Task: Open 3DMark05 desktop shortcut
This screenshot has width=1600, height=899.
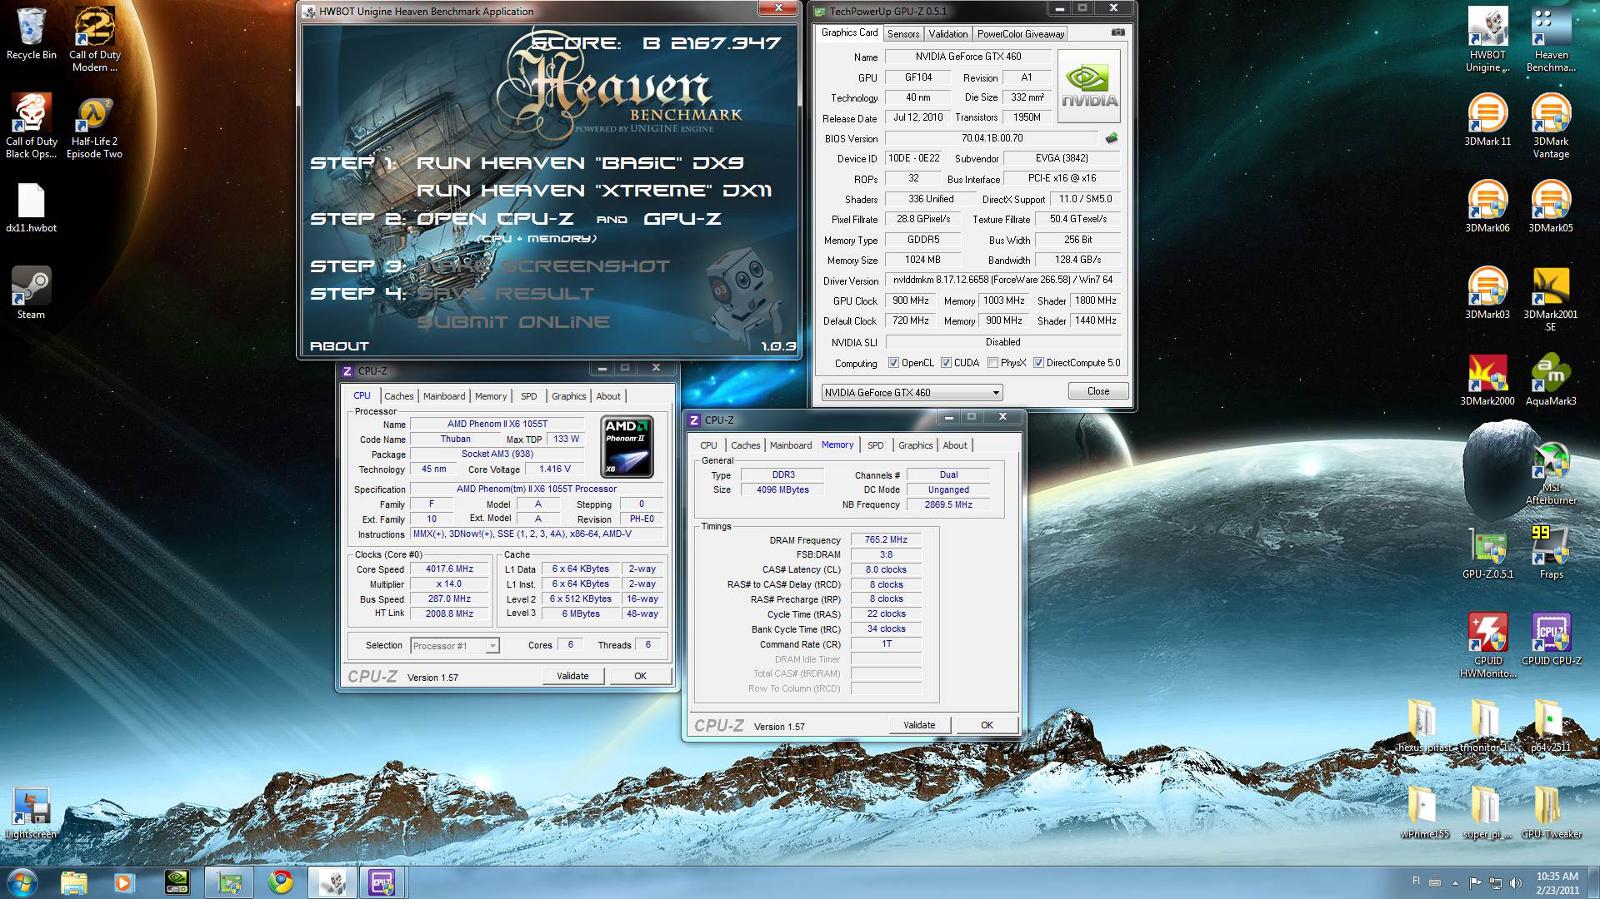Action: click(x=1550, y=207)
